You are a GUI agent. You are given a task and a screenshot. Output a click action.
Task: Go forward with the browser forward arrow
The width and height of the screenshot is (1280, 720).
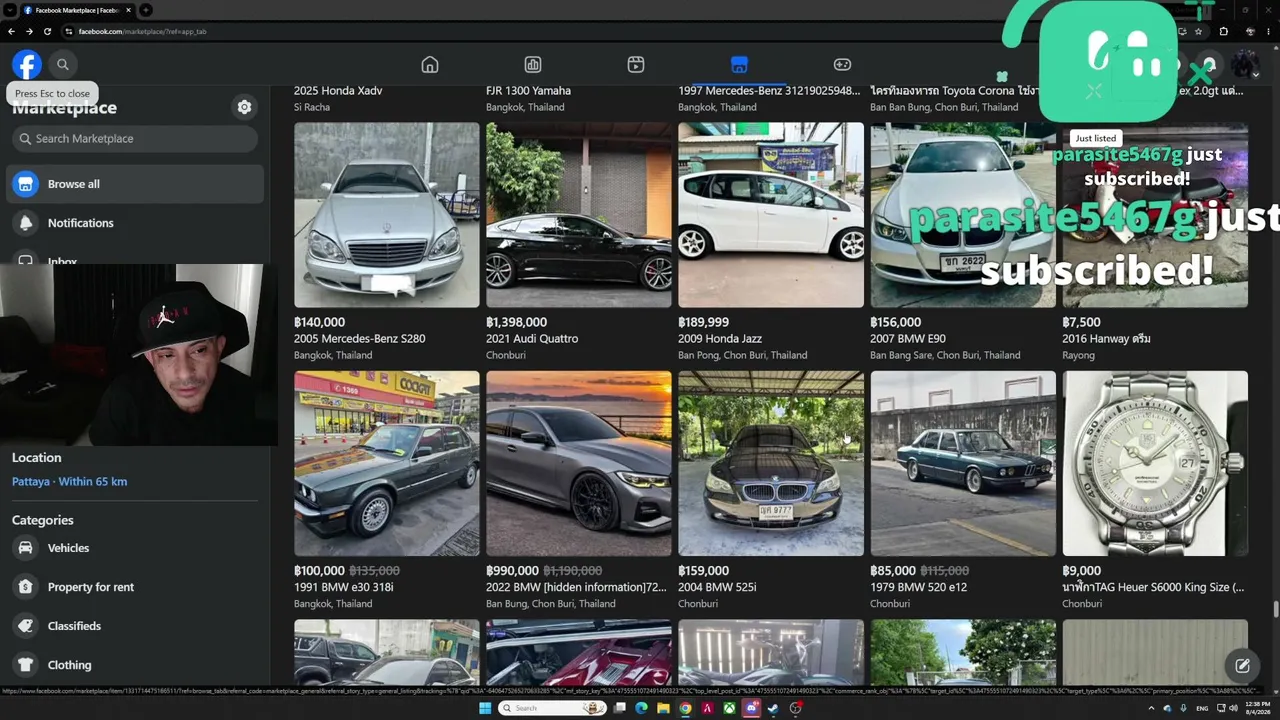[x=29, y=31]
